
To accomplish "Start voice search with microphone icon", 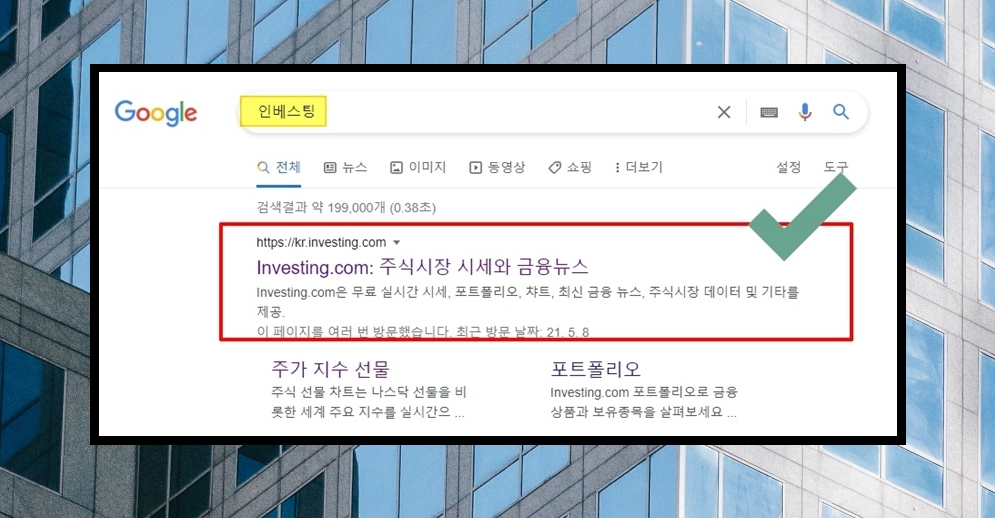I will pos(805,112).
